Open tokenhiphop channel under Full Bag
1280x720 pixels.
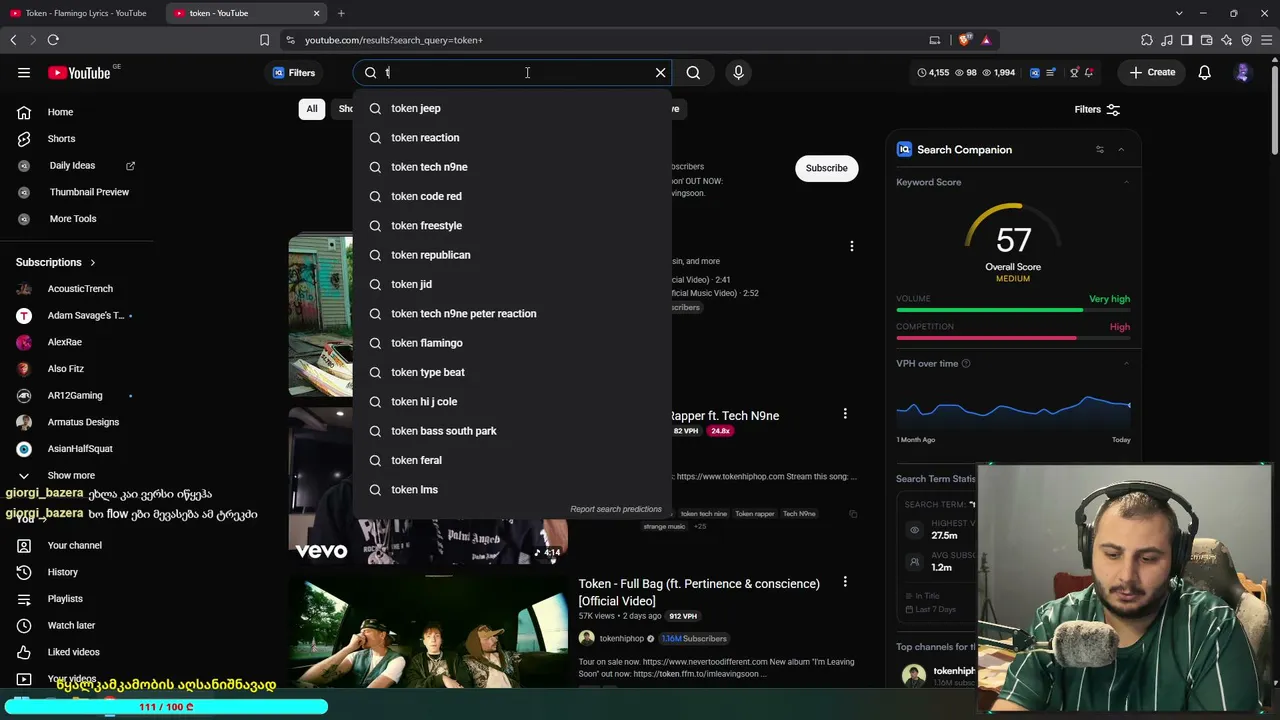621,639
